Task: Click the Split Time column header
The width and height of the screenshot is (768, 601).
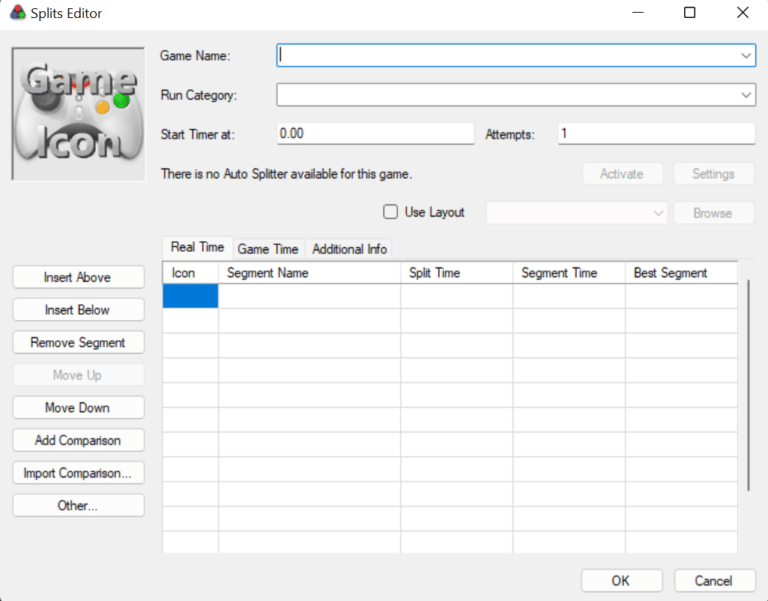Action: coord(457,273)
